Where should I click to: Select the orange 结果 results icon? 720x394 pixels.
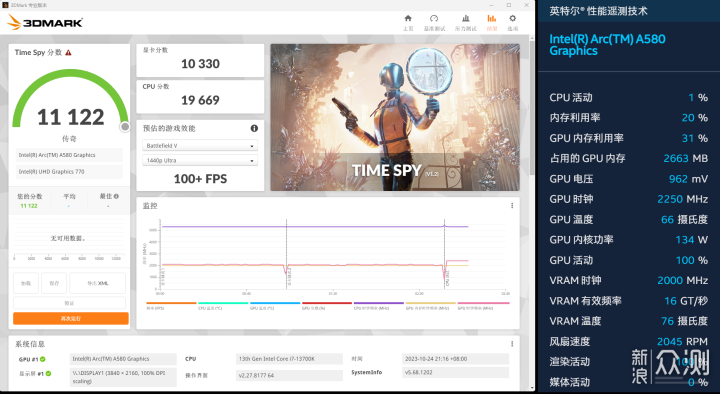tap(492, 18)
